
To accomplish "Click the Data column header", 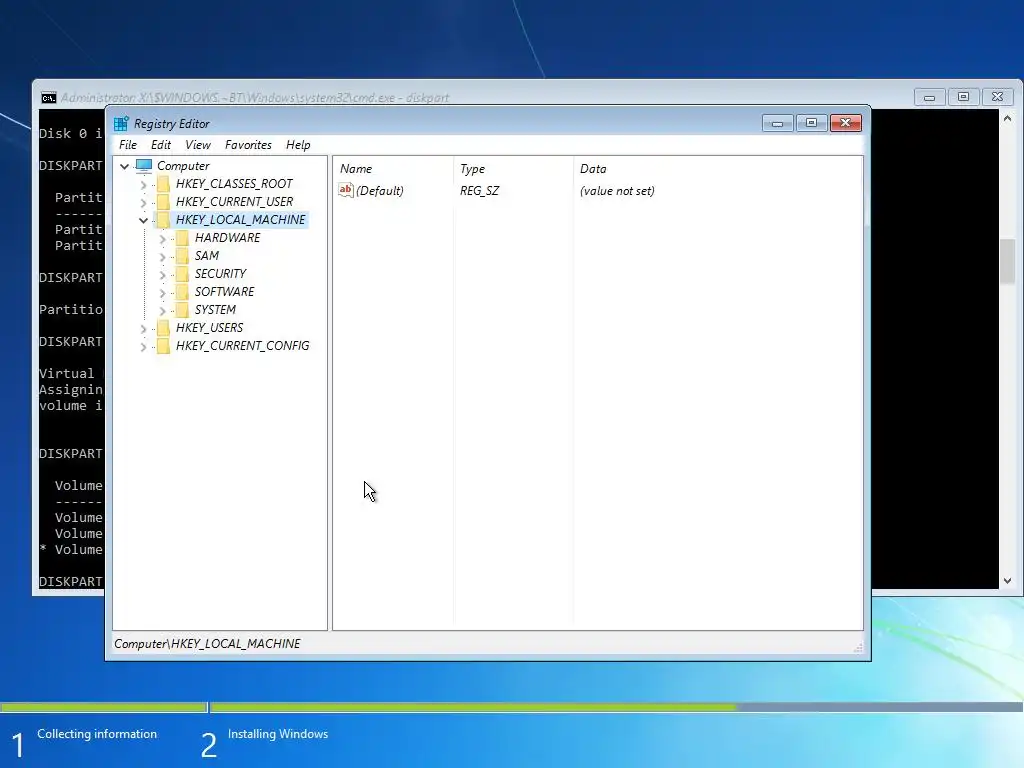I will [x=718, y=168].
